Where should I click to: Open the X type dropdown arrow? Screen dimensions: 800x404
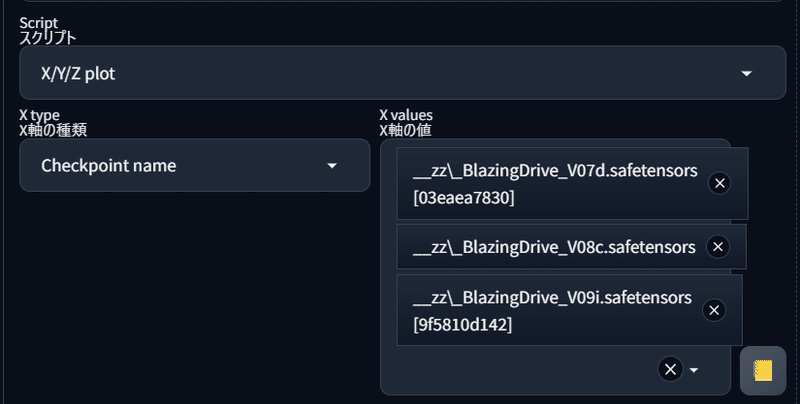[332, 165]
